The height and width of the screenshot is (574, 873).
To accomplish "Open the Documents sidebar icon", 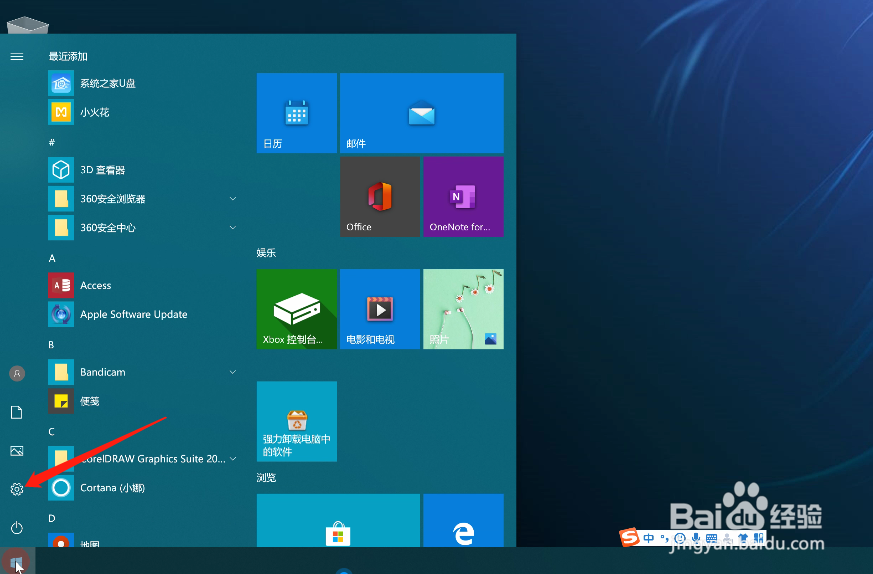I will [17, 412].
